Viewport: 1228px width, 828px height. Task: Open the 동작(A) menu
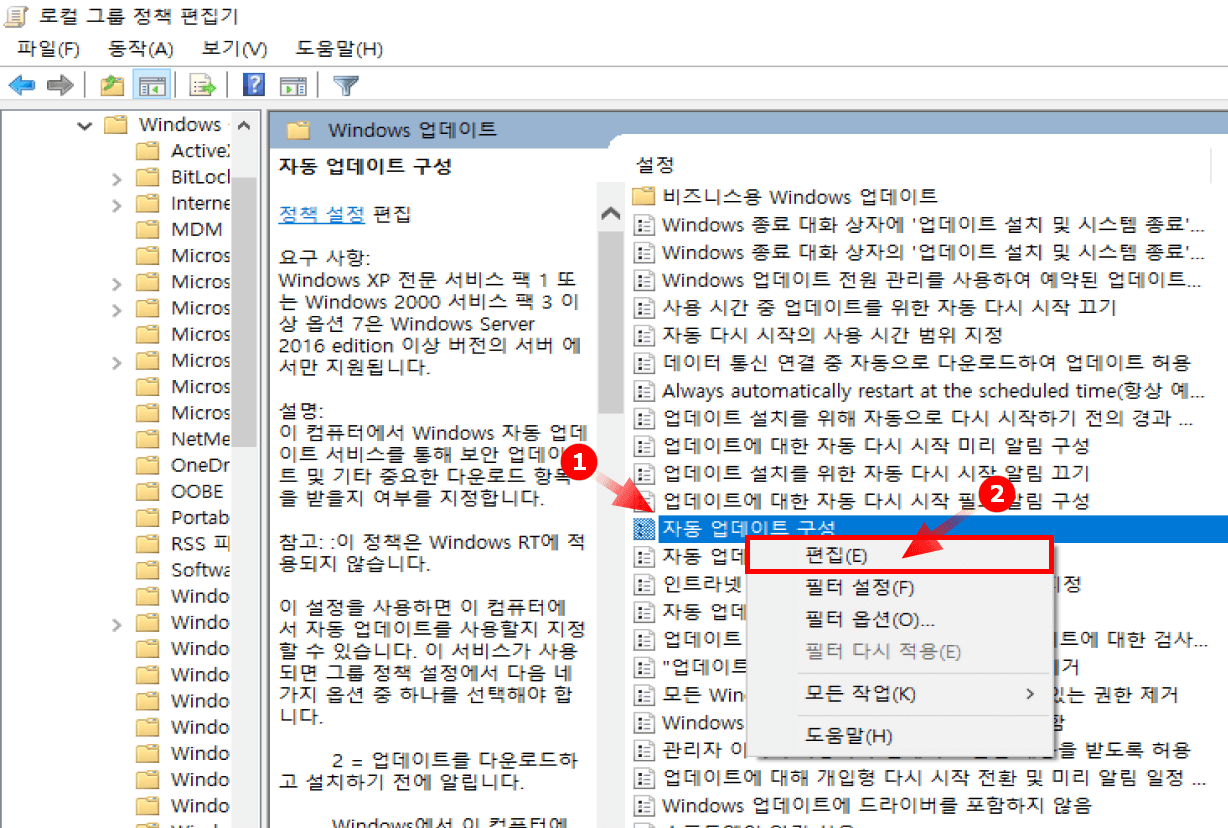click(141, 49)
